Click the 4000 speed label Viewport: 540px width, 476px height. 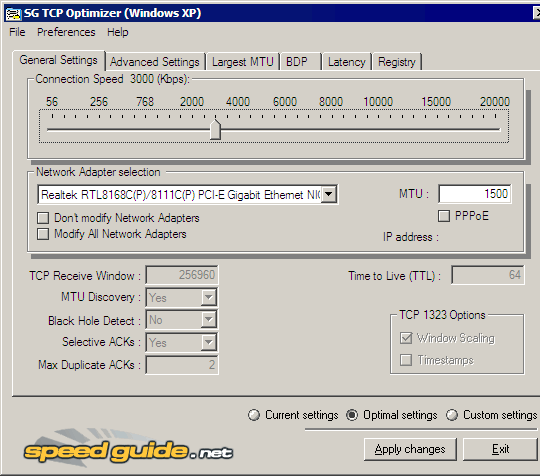pos(238,102)
